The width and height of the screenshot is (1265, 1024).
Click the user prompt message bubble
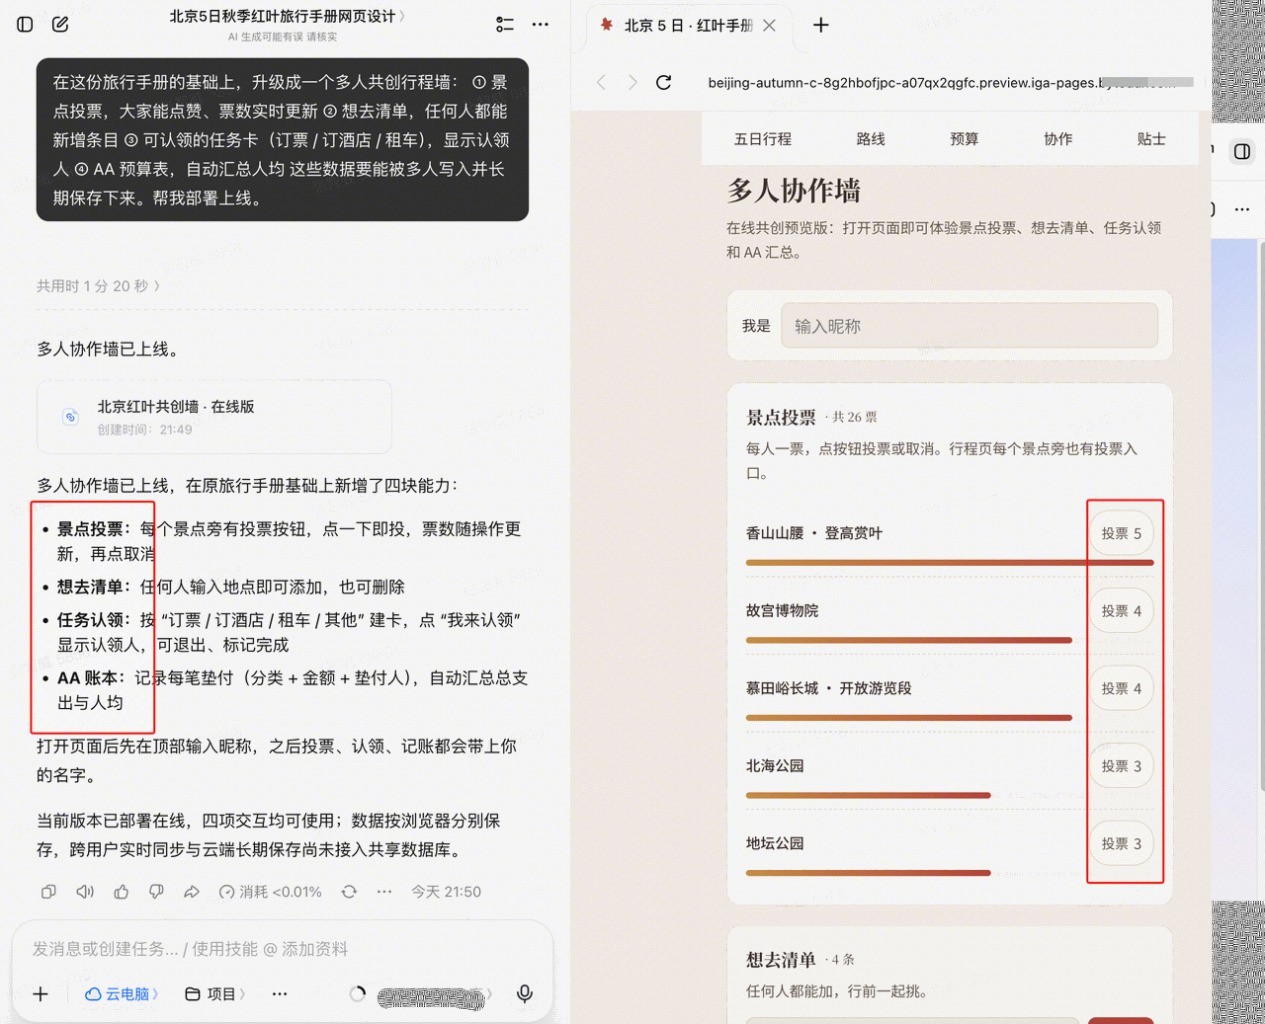pos(282,140)
